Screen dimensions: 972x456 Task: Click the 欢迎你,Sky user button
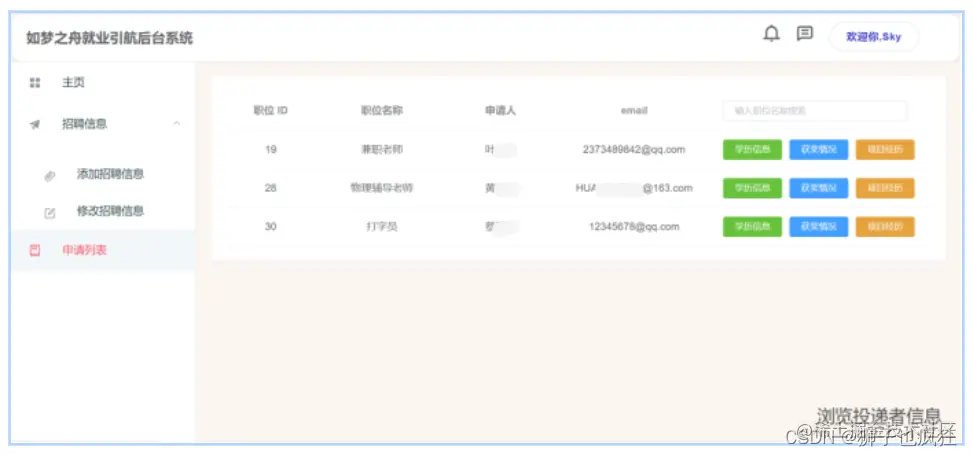click(x=873, y=37)
